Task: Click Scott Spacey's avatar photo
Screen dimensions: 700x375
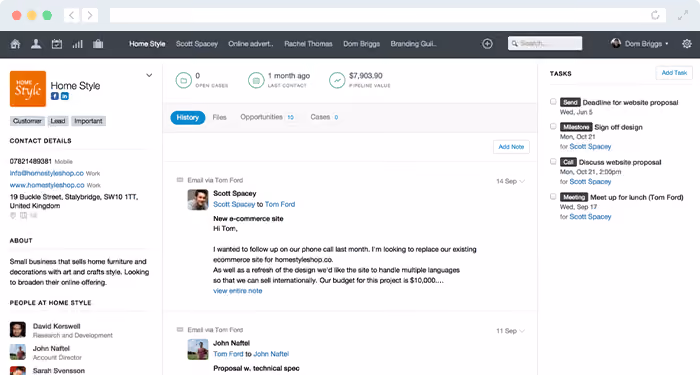Action: (x=198, y=200)
